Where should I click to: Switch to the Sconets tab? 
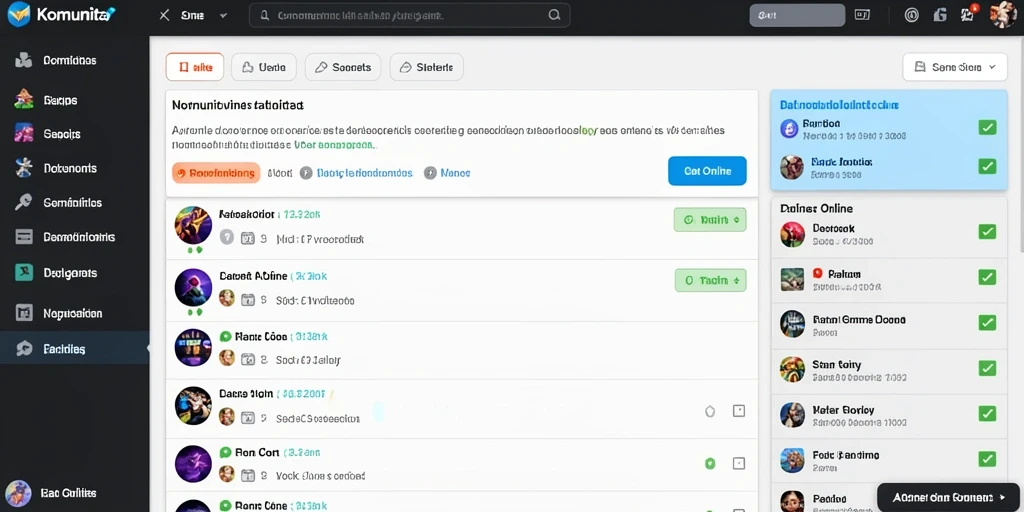343,67
